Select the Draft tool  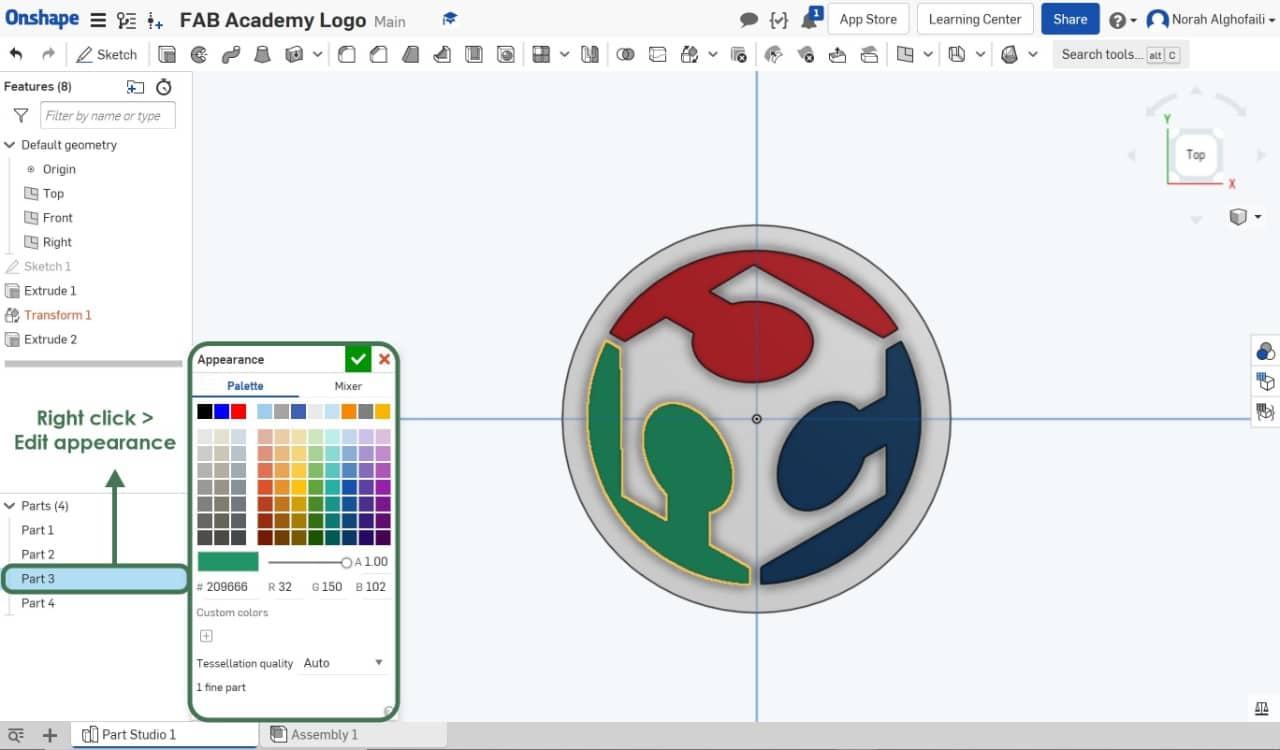411,54
